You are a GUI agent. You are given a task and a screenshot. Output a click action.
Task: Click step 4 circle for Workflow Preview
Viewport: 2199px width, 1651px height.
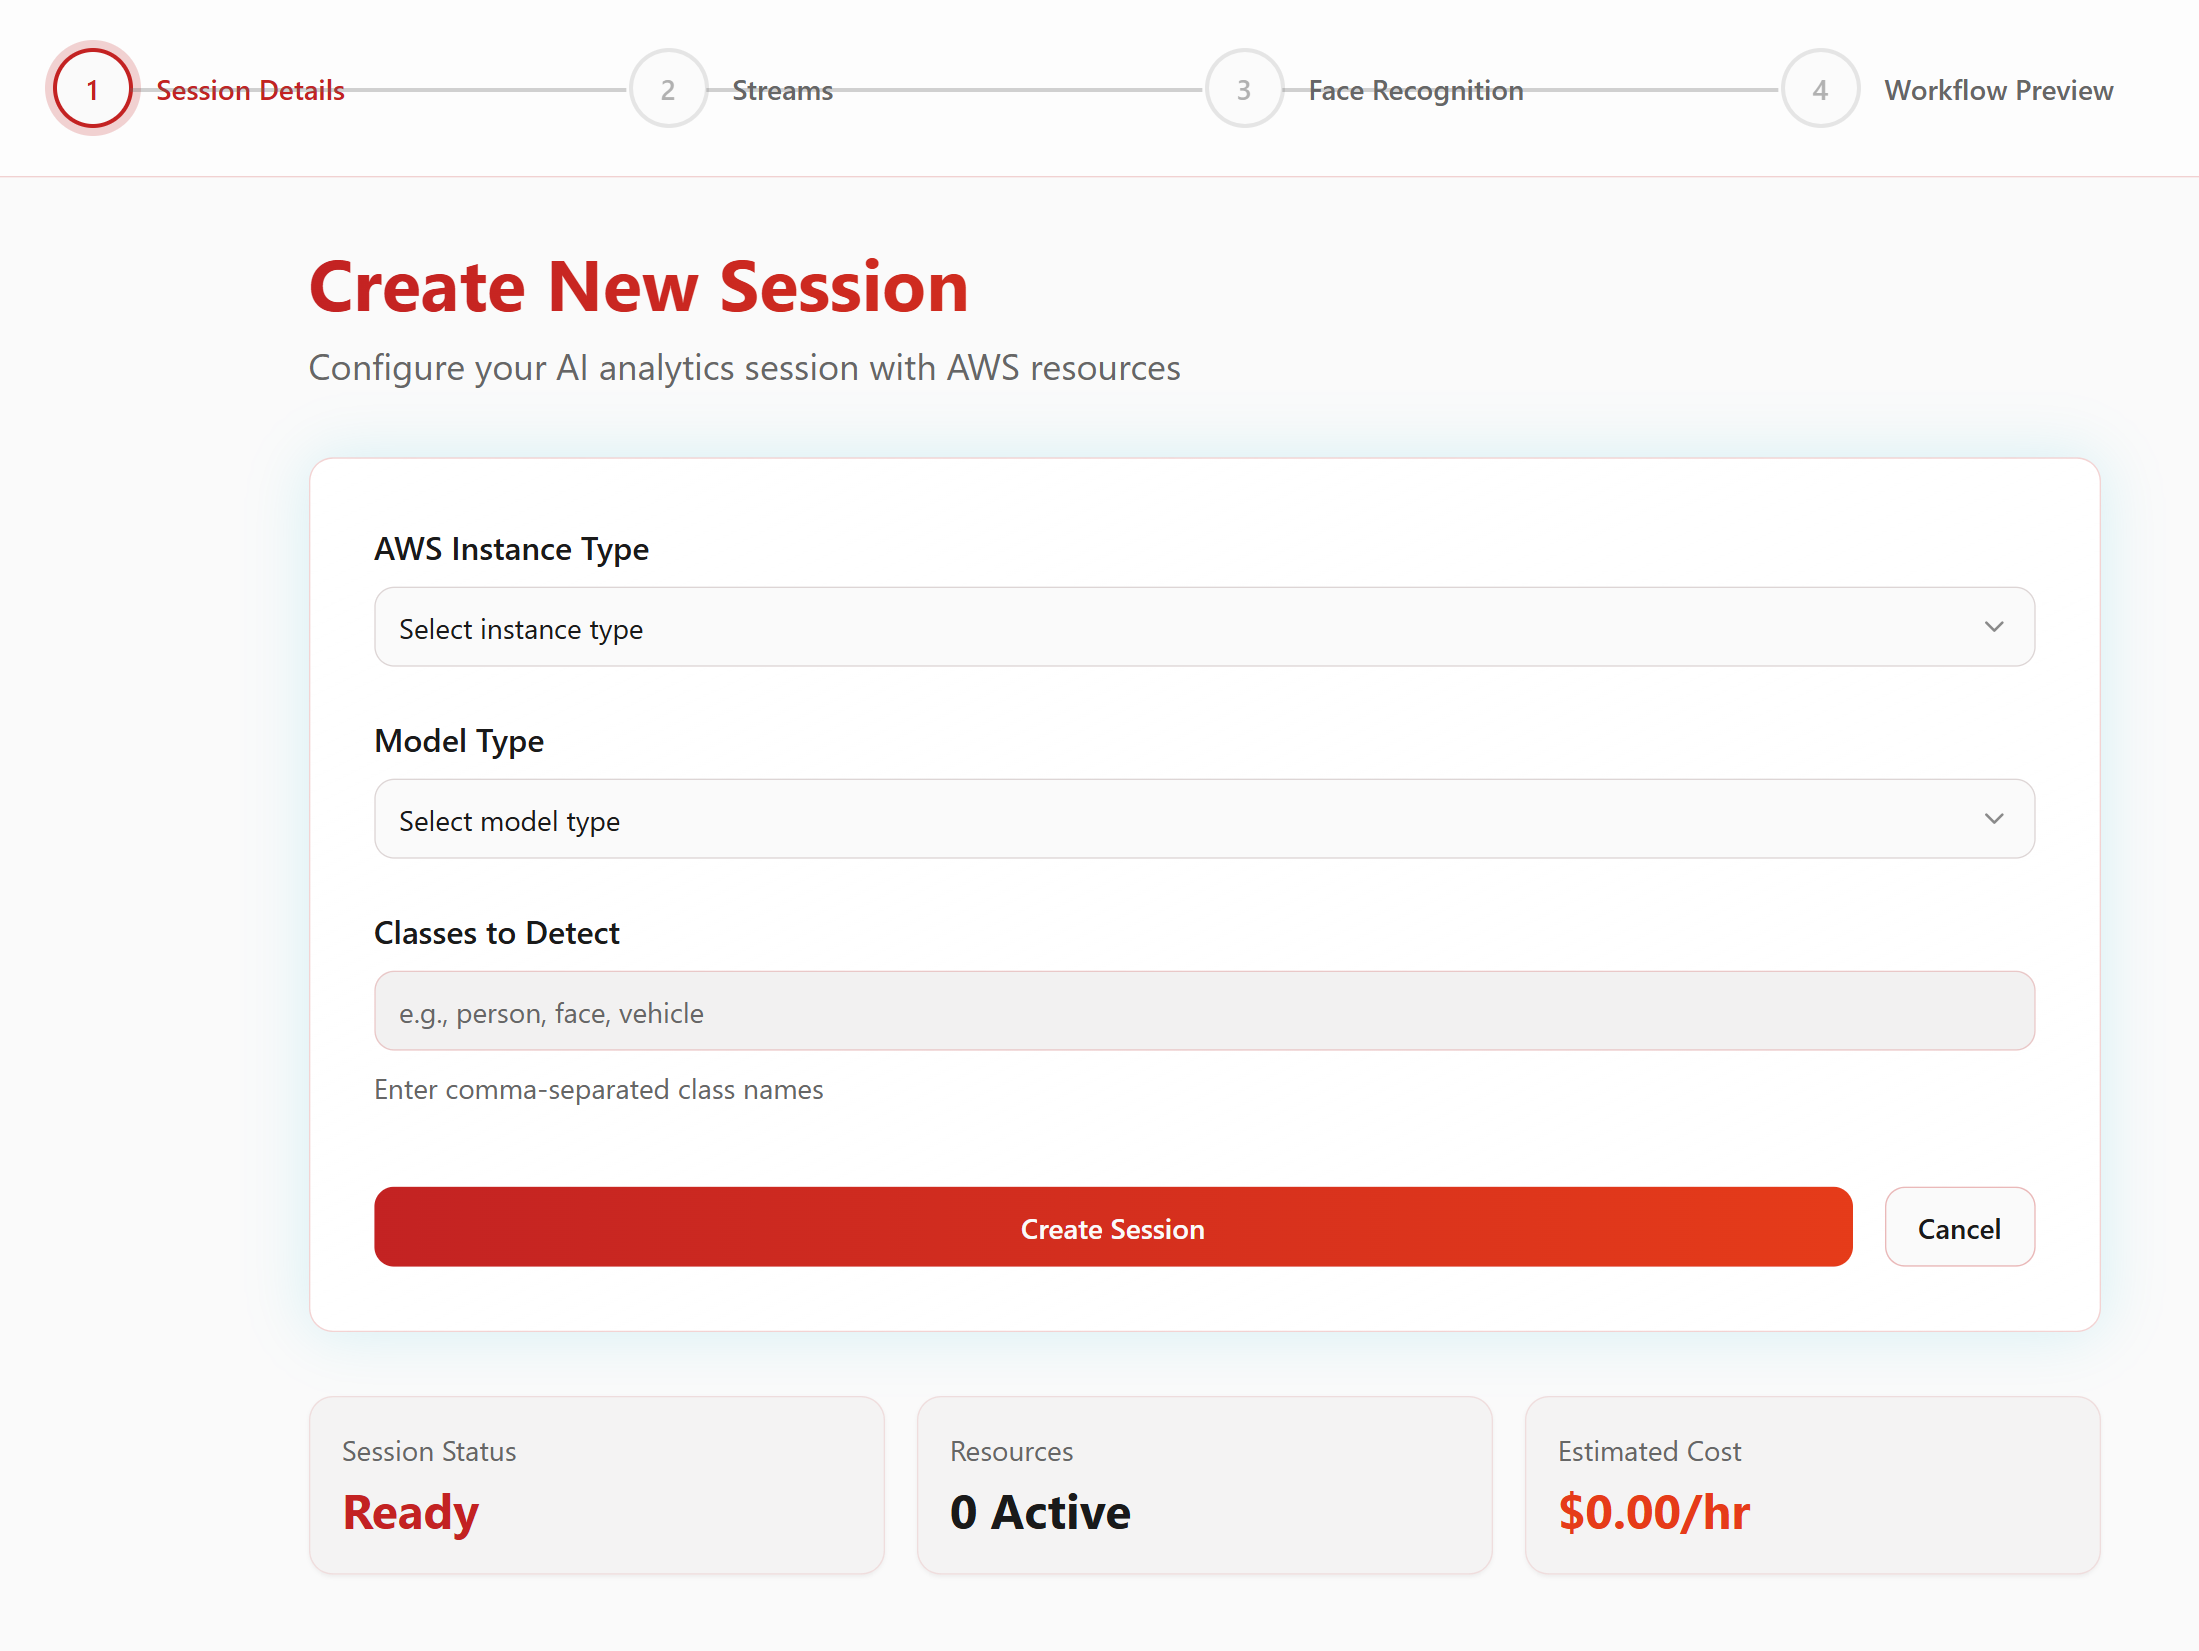pyautogui.click(x=1820, y=90)
